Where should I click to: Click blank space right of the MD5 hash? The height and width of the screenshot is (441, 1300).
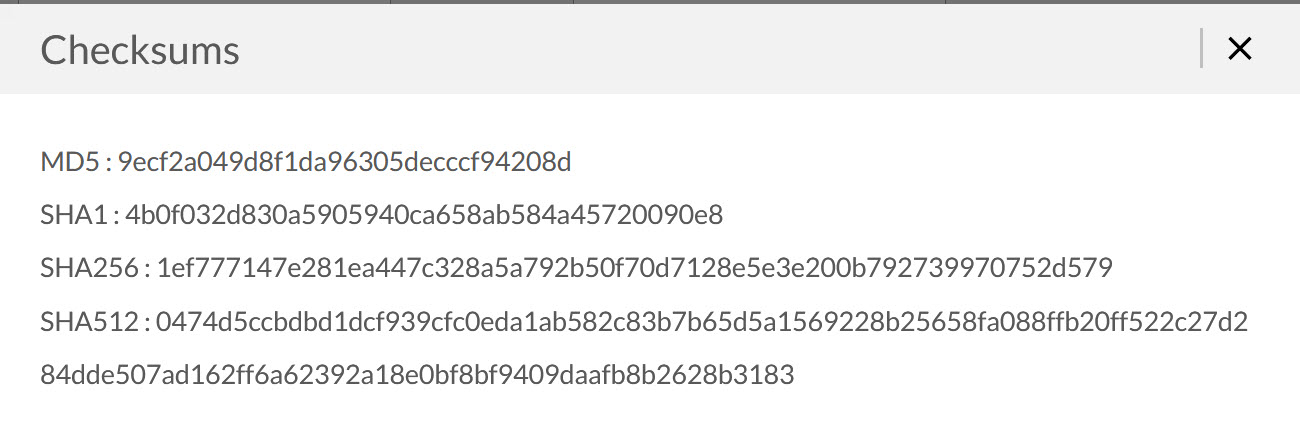coord(900,162)
